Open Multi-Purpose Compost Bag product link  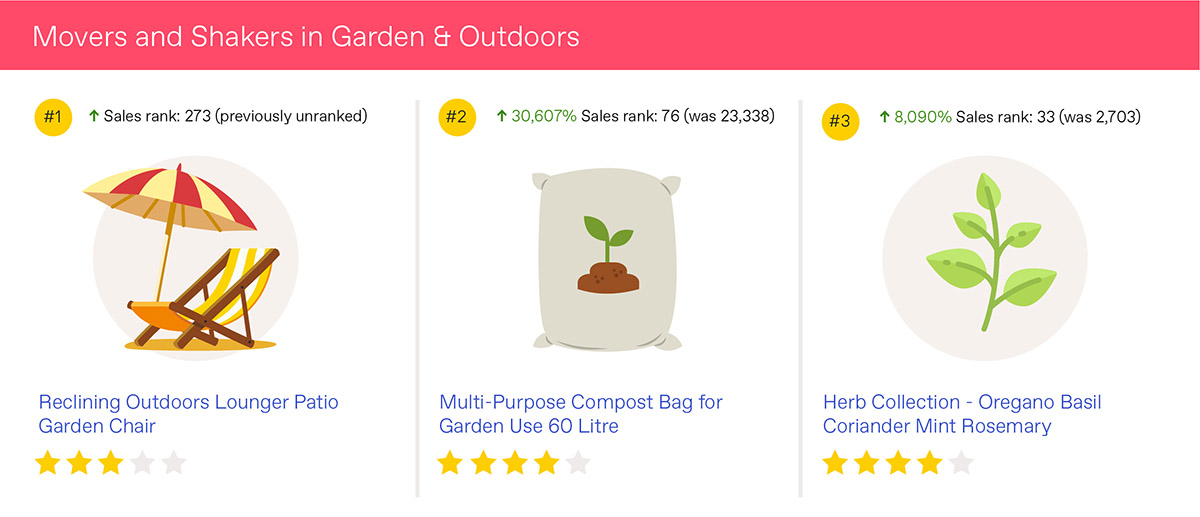[580, 414]
